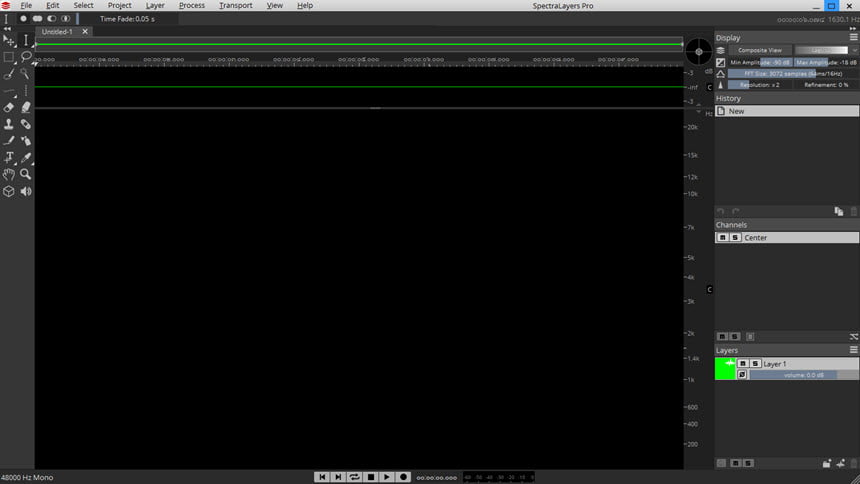The height and width of the screenshot is (484, 860).
Task: Adjust the FFT Size slider
Action: (x=793, y=74)
